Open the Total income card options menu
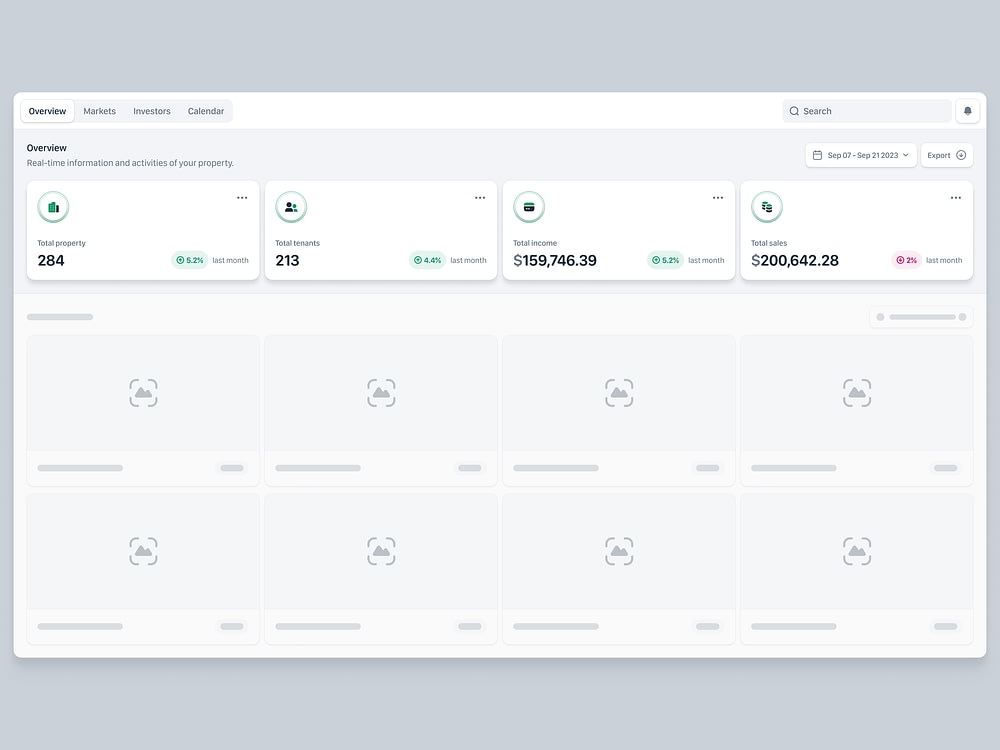1000x750 pixels. [x=718, y=198]
